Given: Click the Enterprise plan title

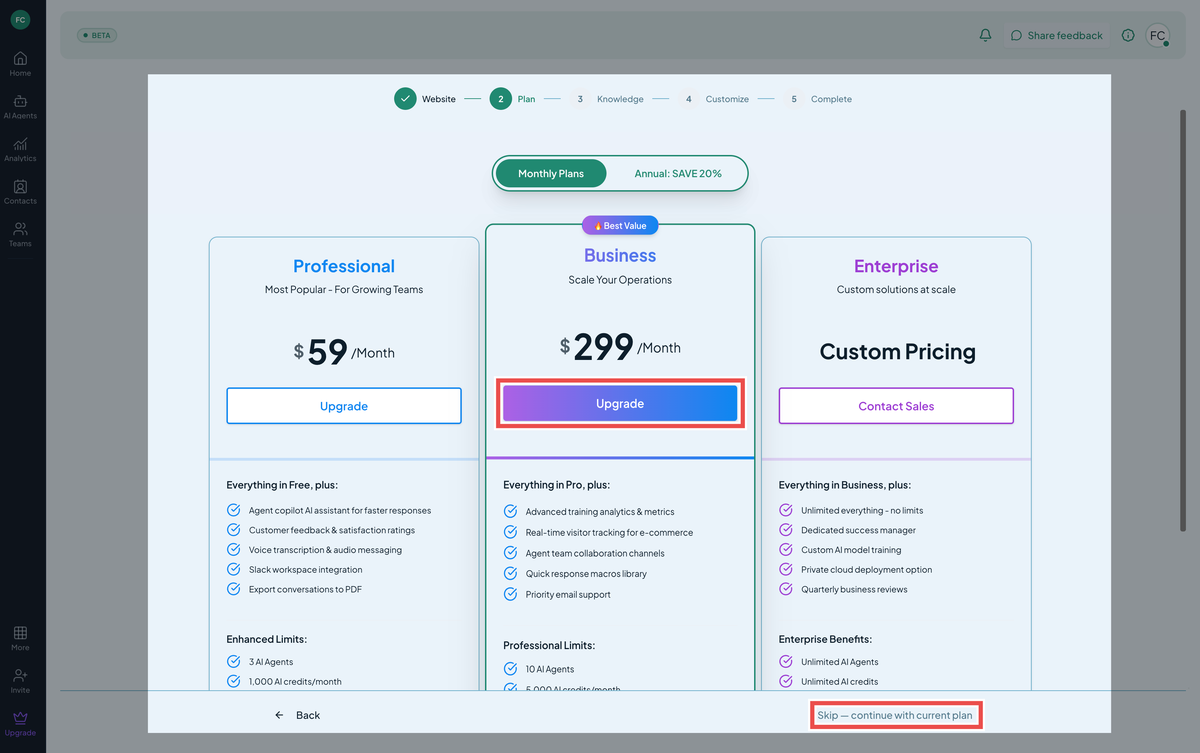Looking at the screenshot, I should 896,266.
